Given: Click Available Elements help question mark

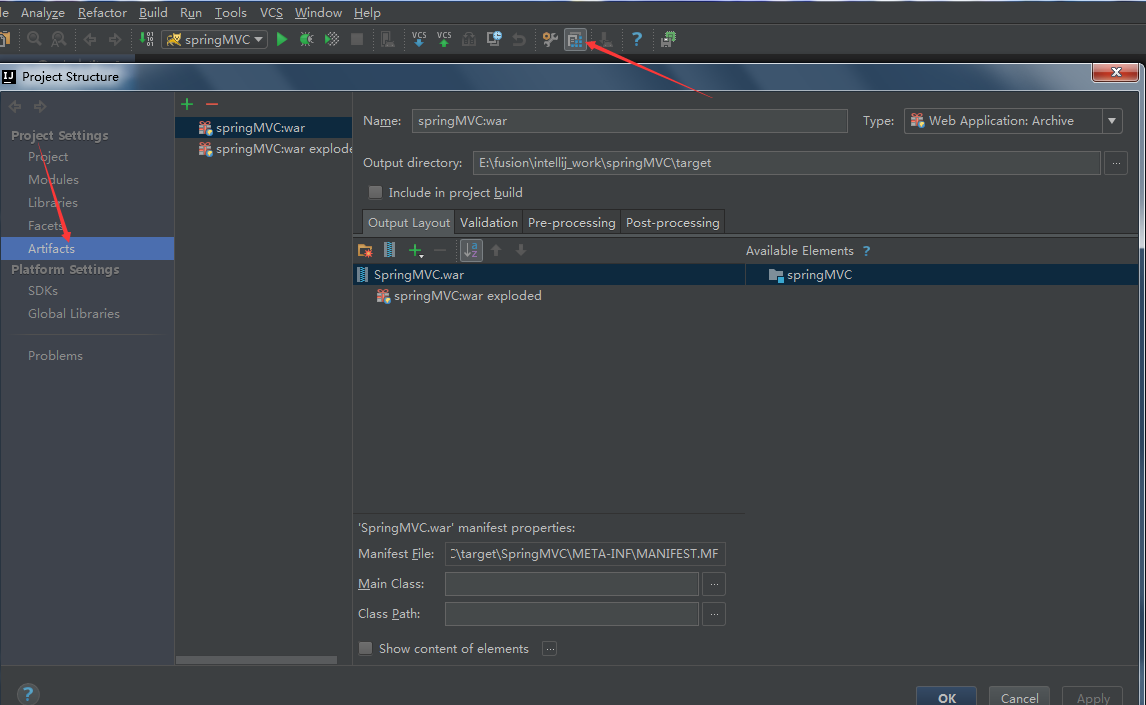Looking at the screenshot, I should [866, 251].
